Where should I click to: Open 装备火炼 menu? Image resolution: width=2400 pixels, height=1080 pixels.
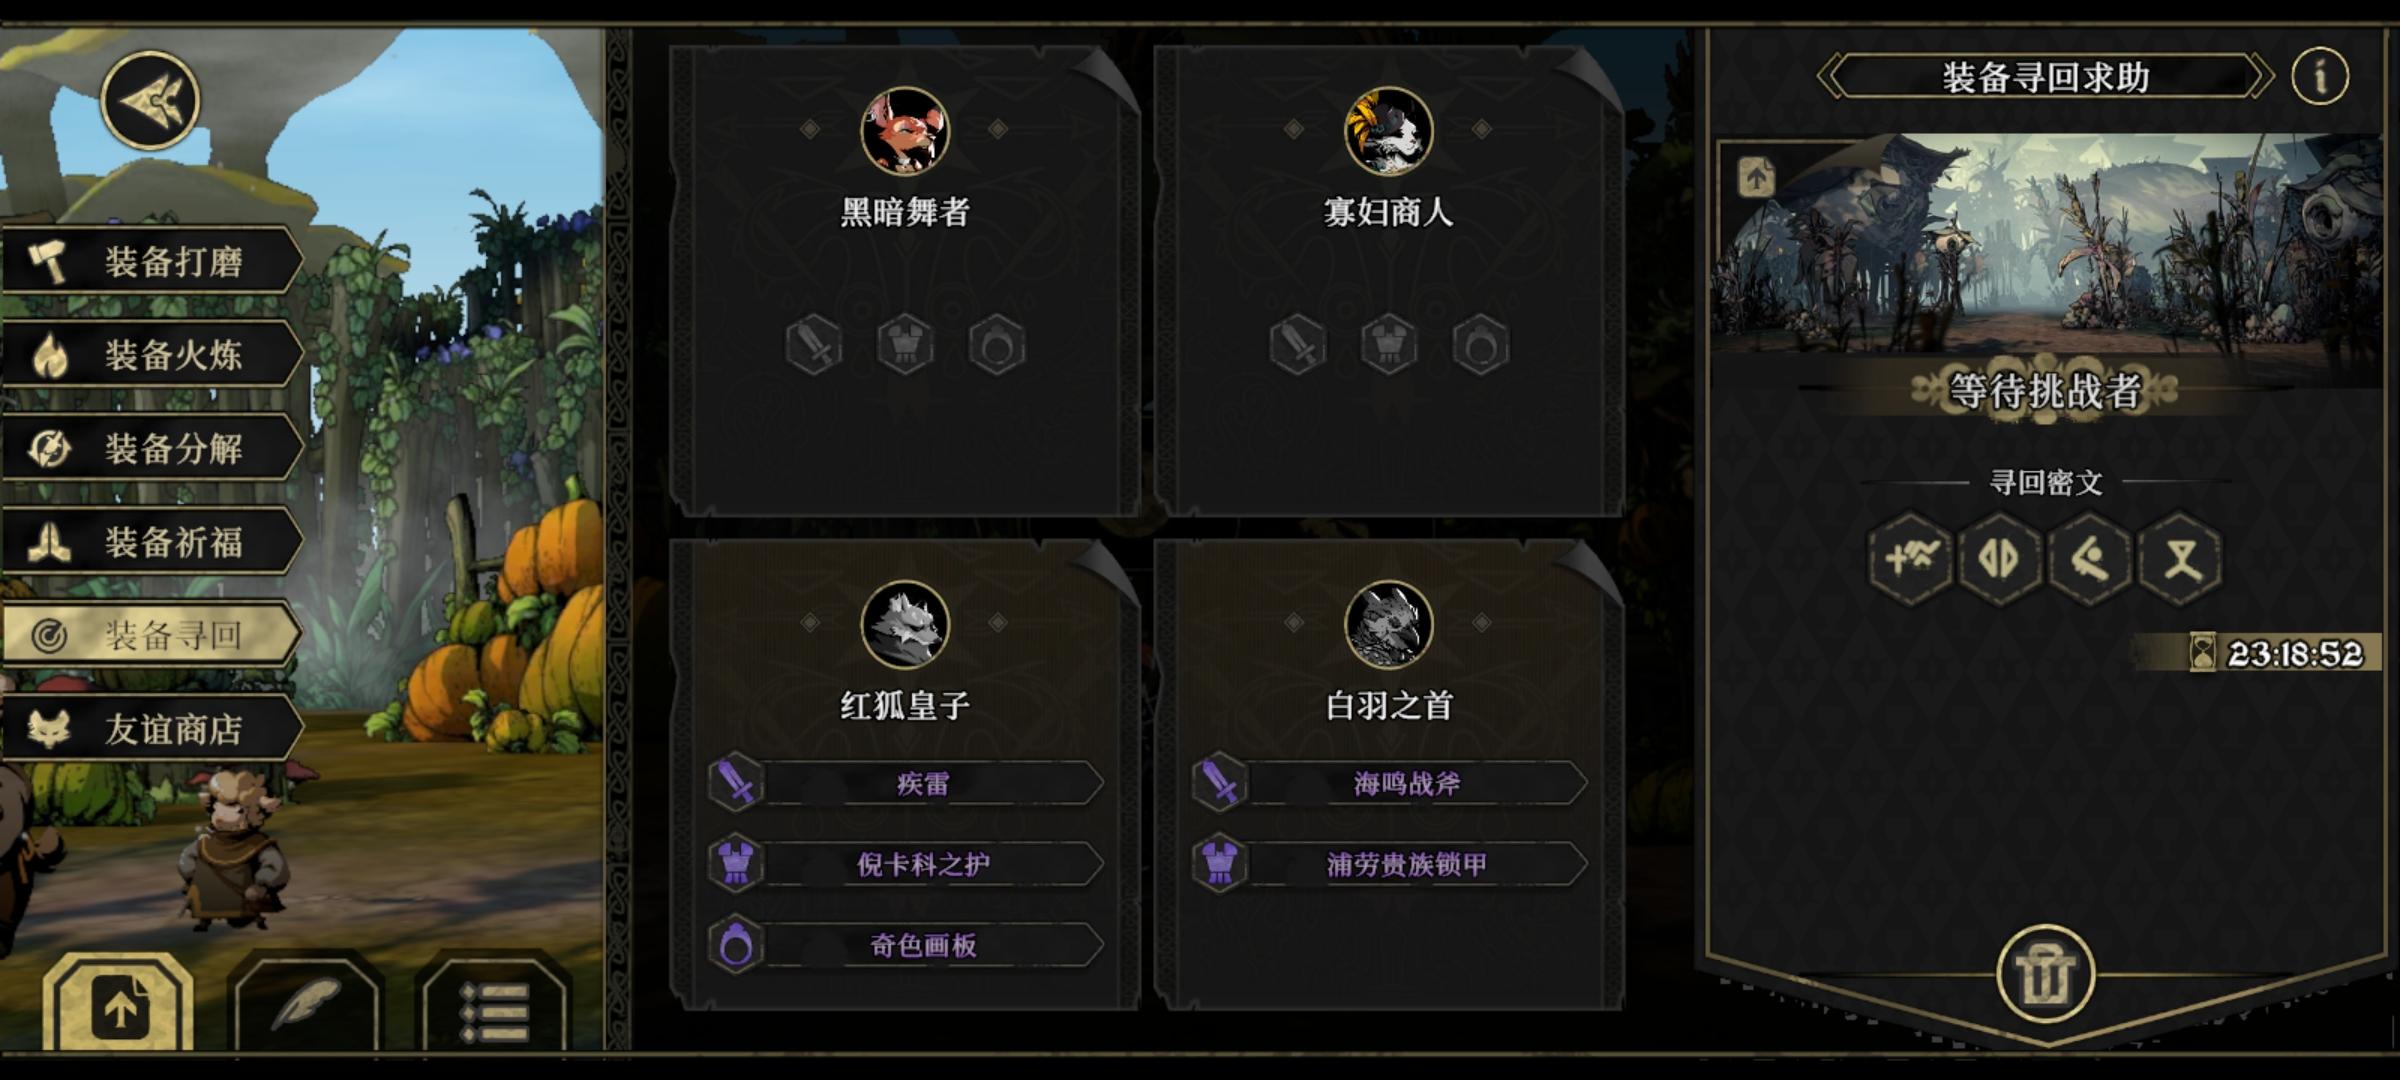(153, 354)
